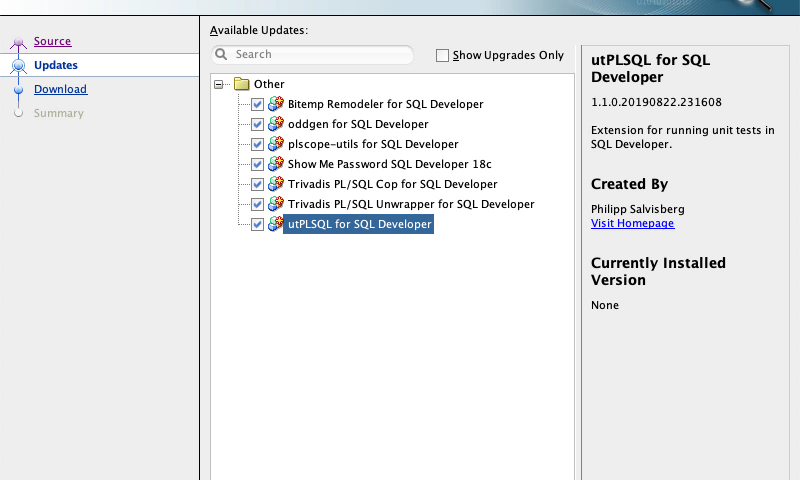This screenshot has height=480, width=800.
Task: Uncheck utPLSQL for SQL Developer checkbox
Action: pyautogui.click(x=257, y=224)
